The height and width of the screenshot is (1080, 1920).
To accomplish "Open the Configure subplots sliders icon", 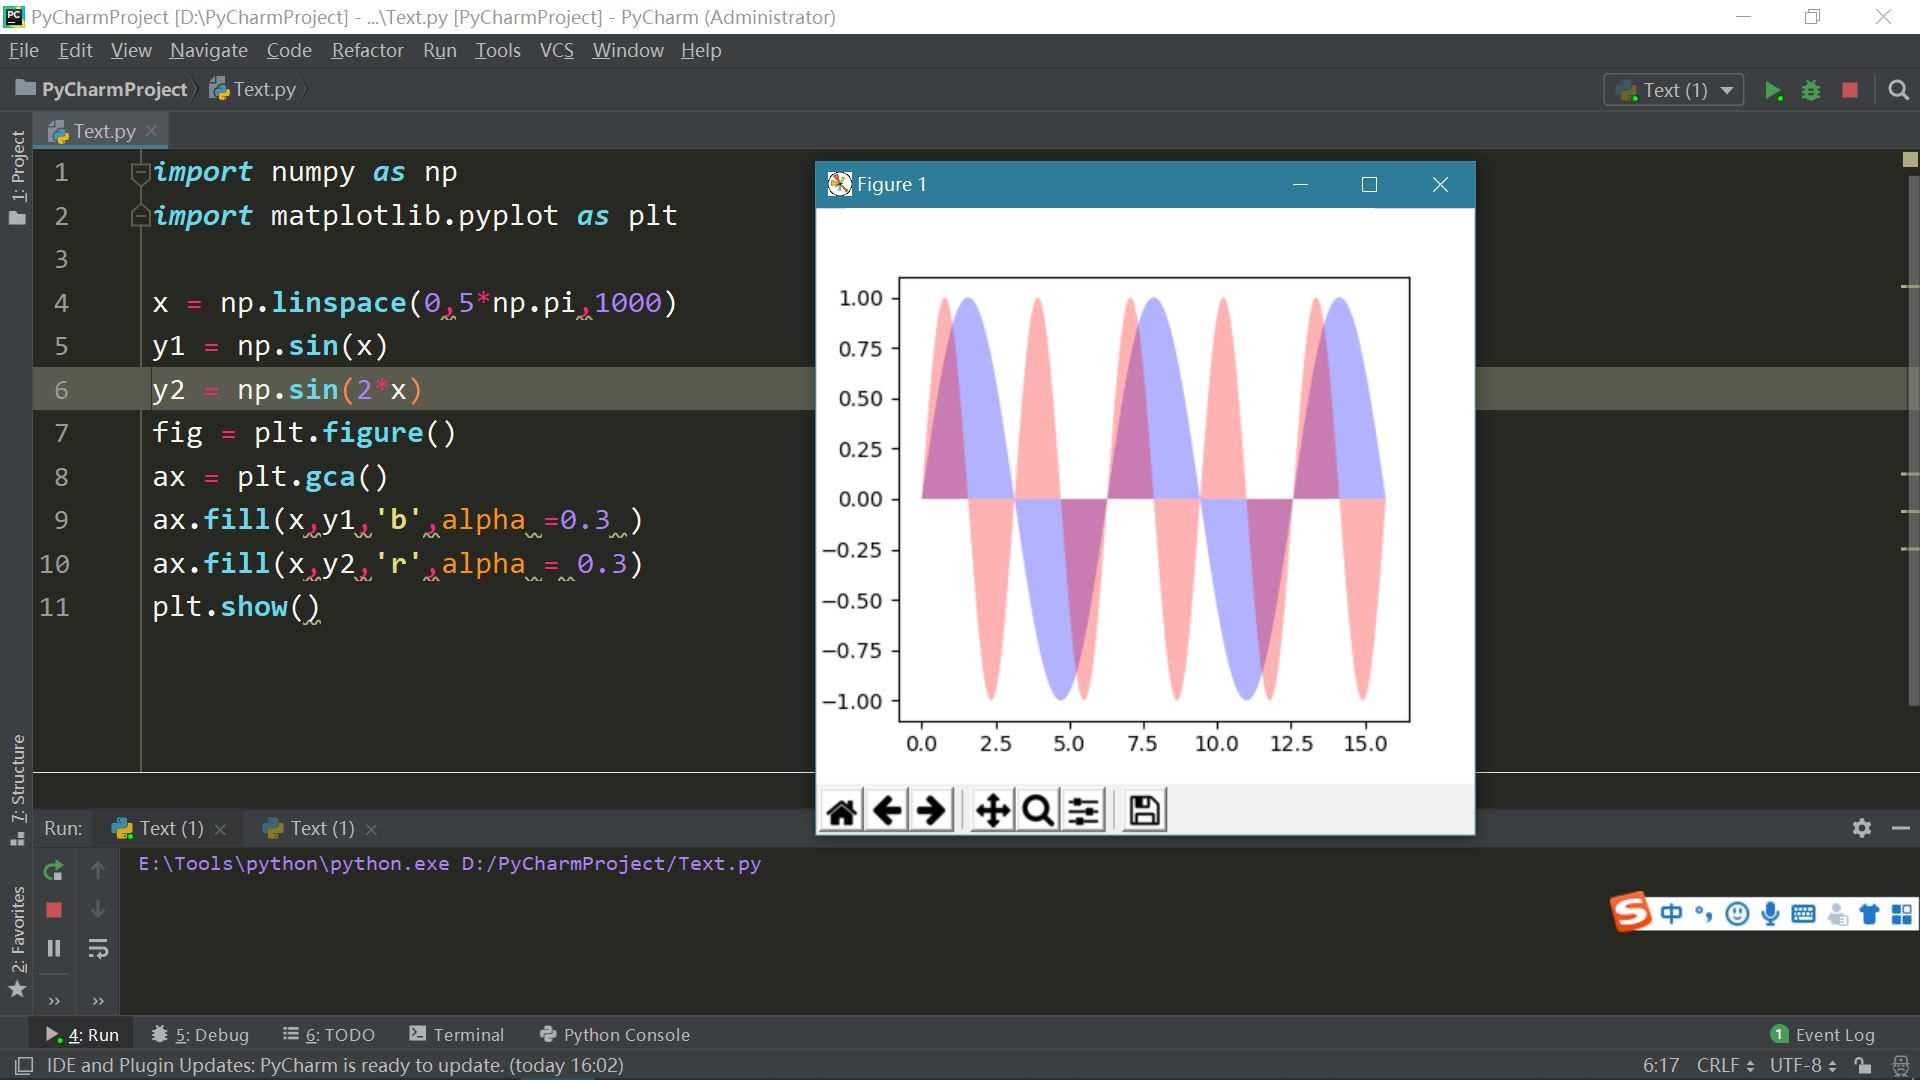I will pyautogui.click(x=1084, y=811).
